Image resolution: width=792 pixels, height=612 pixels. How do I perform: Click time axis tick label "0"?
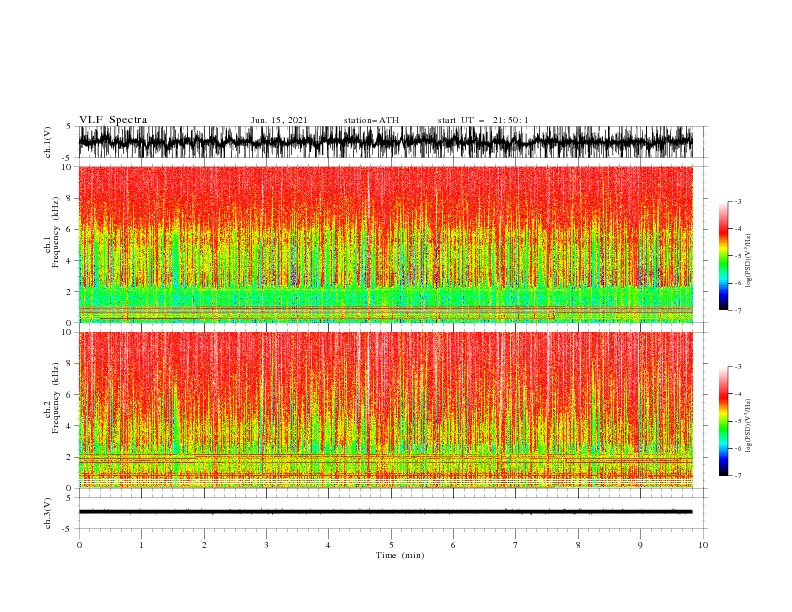[x=79, y=545]
